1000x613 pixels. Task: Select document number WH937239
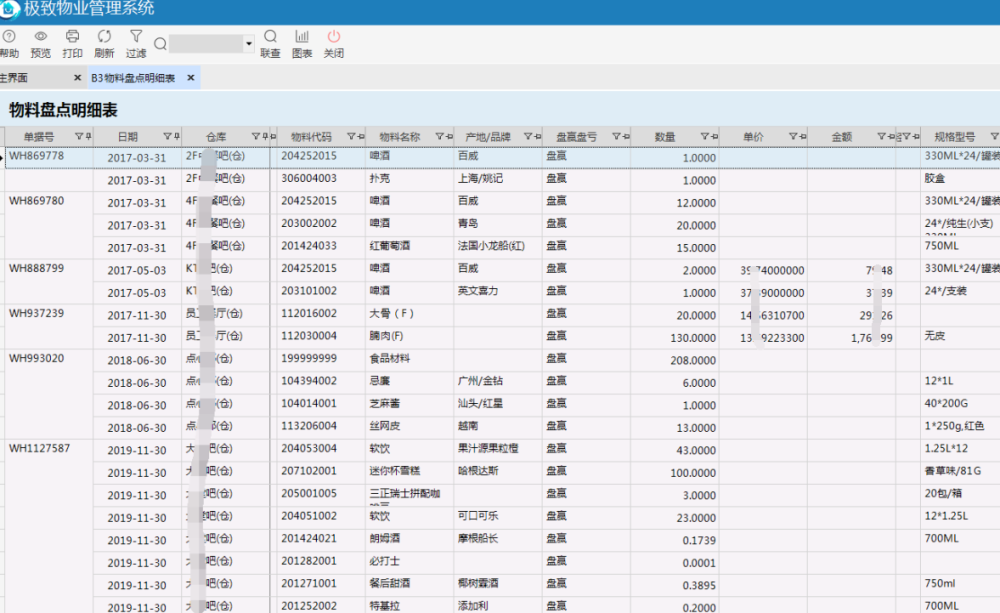36,313
